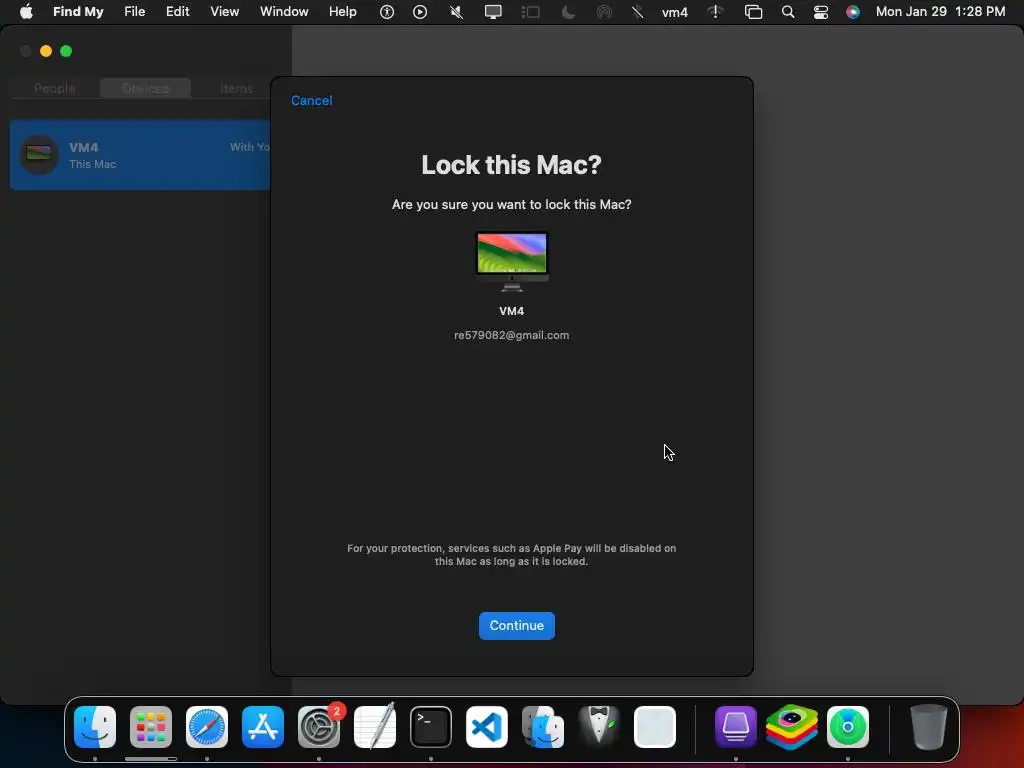1024x768 pixels.
Task: Open Finder from the Dock
Action: 95,727
